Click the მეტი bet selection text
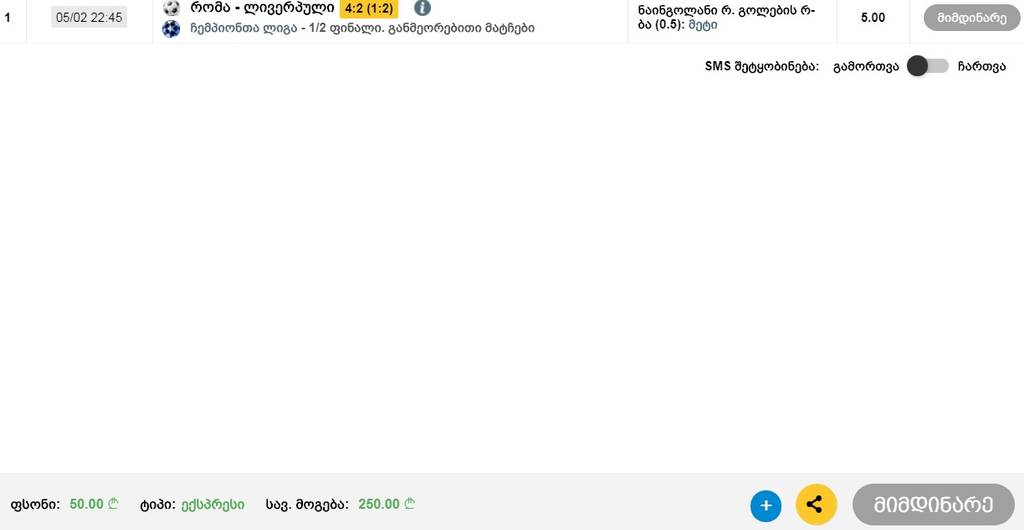Screen dimensions: 1024x530 tap(703, 25)
